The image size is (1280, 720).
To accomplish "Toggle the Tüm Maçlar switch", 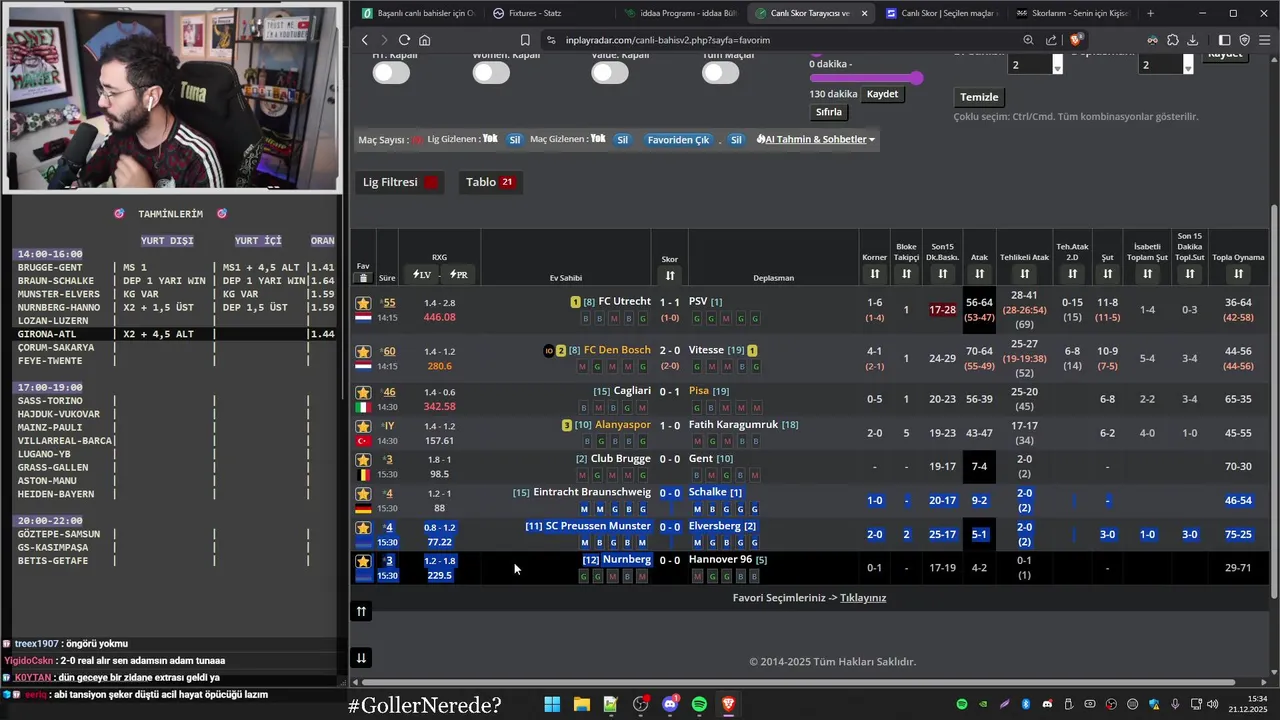I will 720,72.
